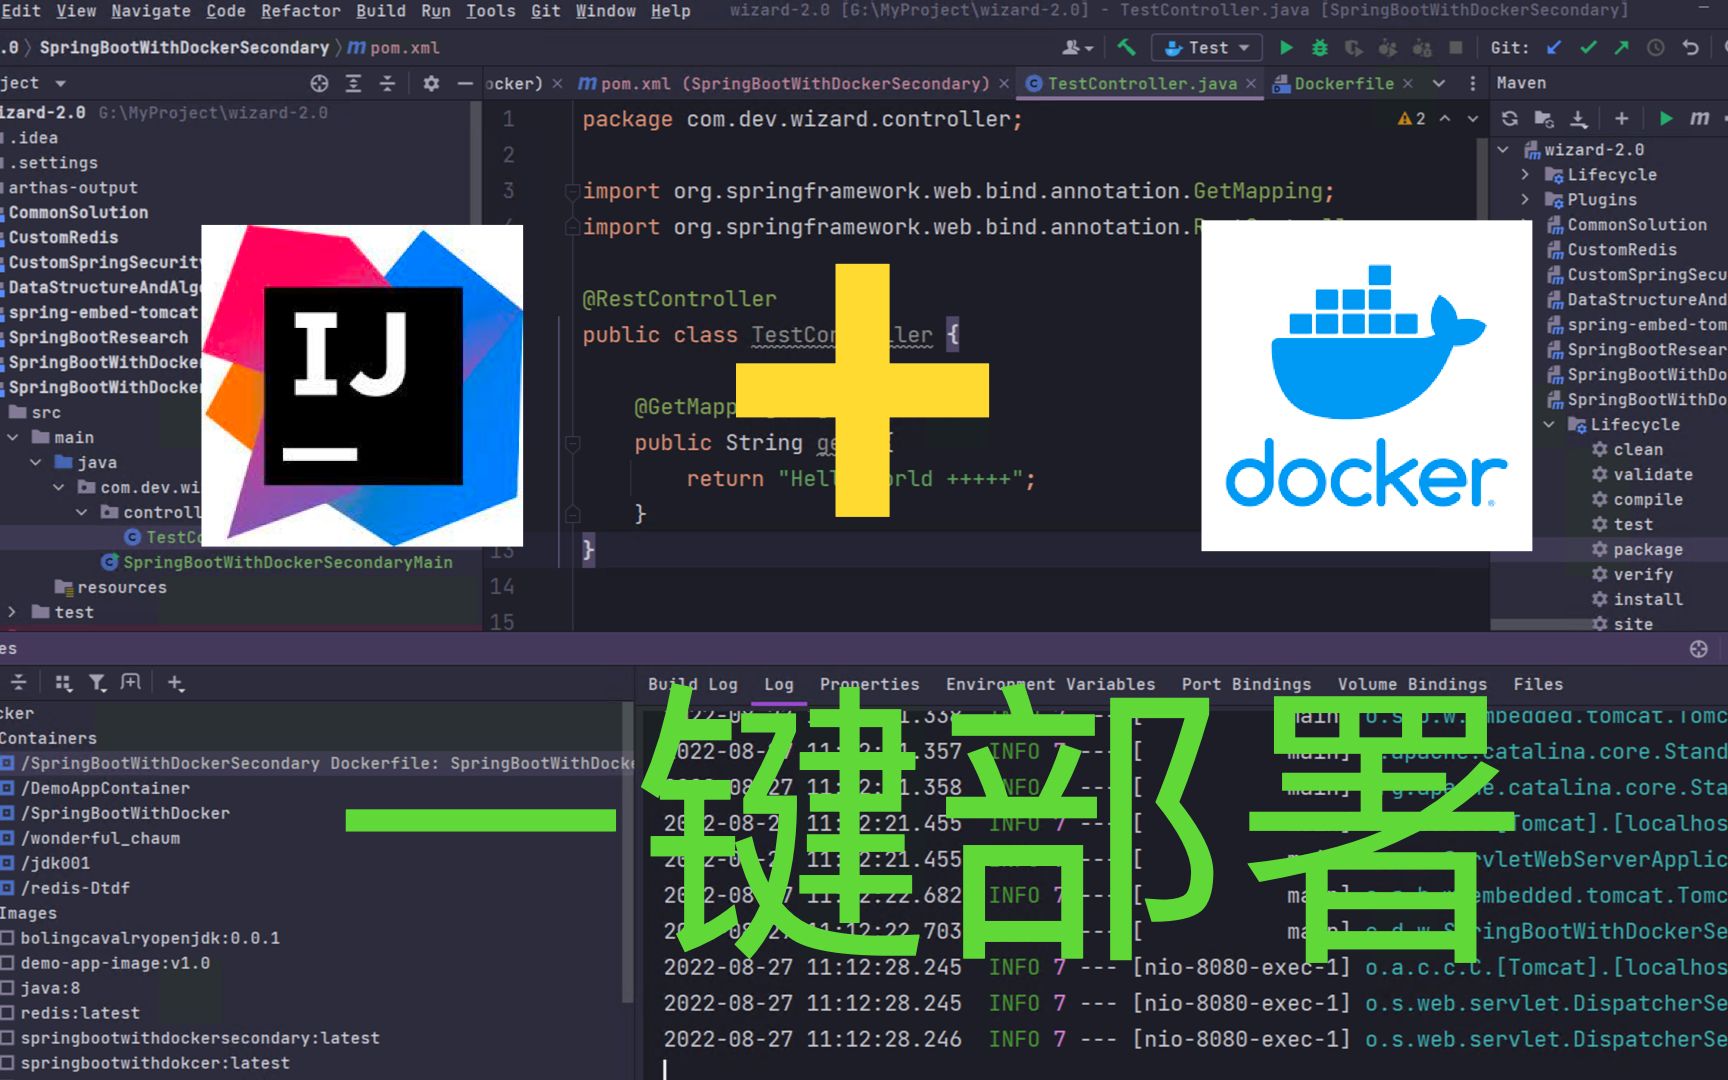Viewport: 1728px width, 1080px height.
Task: Open the user account dropdown in the toolbar
Action: coord(1077,47)
